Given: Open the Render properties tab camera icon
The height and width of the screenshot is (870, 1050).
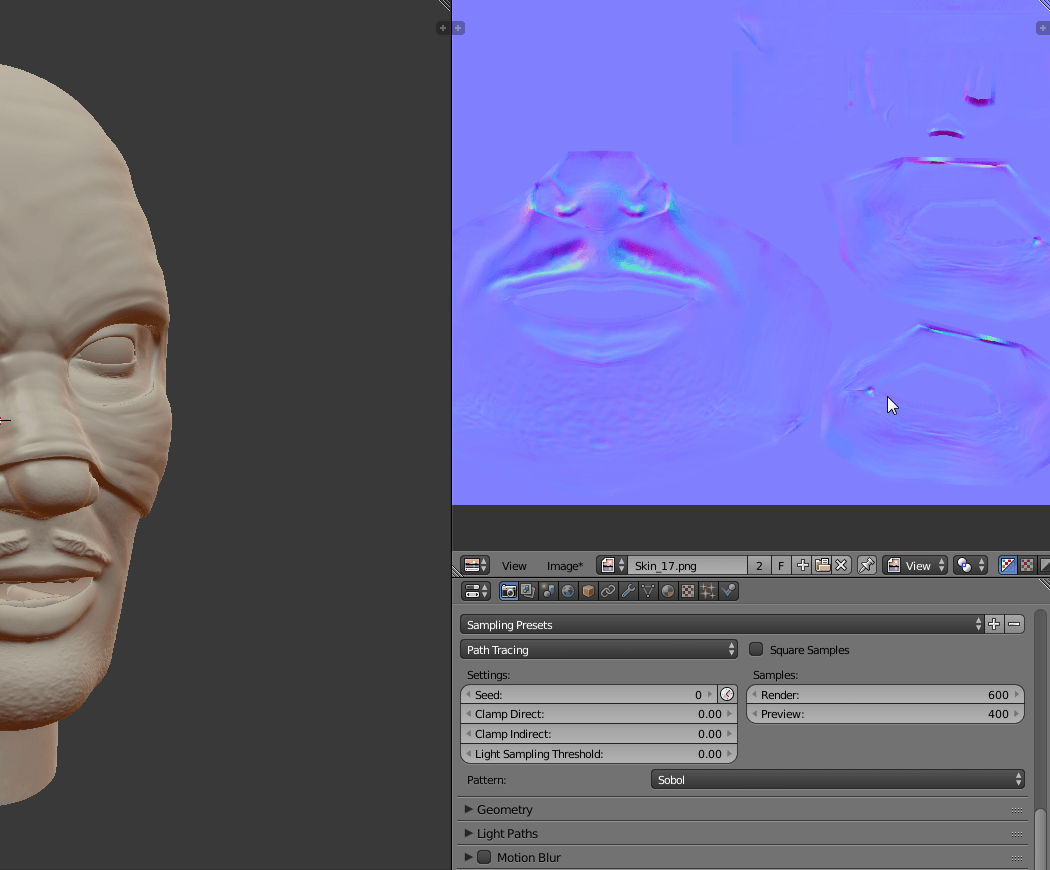Looking at the screenshot, I should (x=509, y=591).
